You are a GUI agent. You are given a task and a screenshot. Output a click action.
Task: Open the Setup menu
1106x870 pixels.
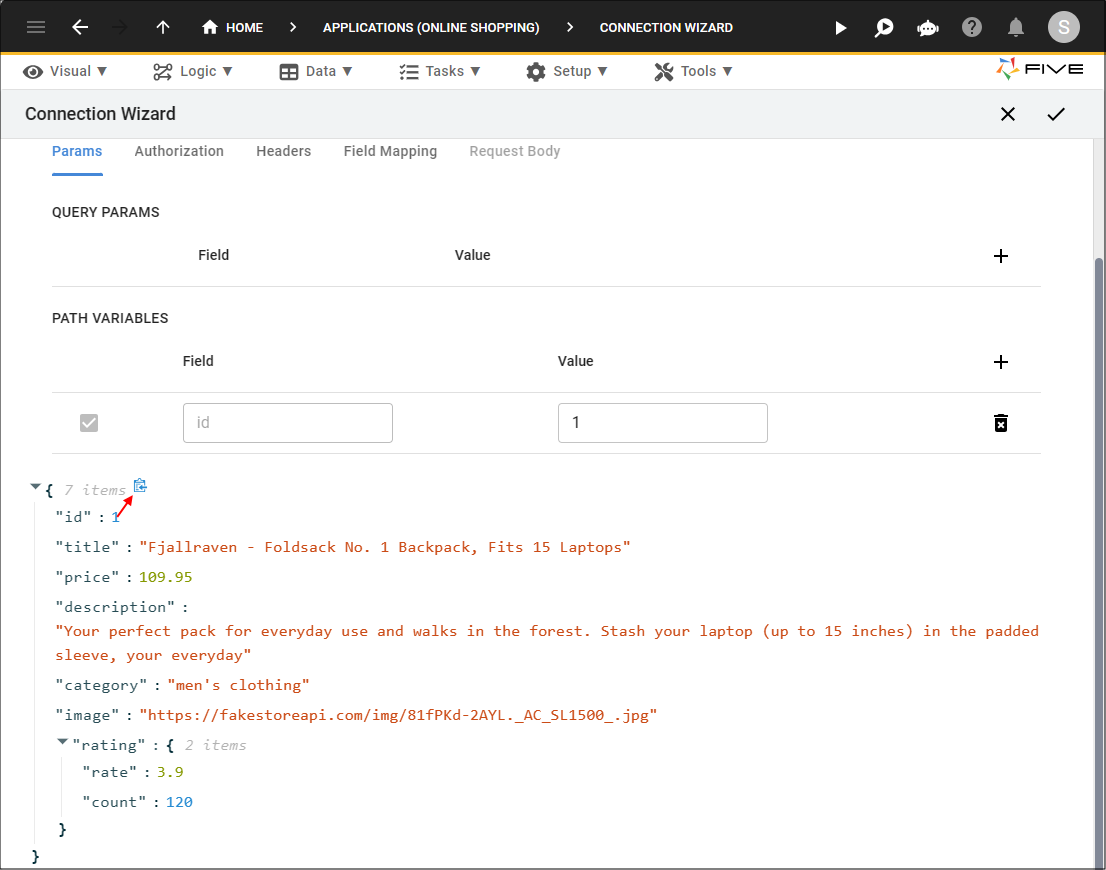tap(566, 71)
